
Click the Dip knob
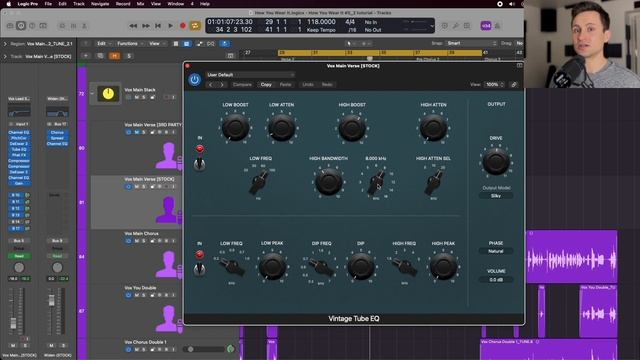pyautogui.click(x=361, y=266)
